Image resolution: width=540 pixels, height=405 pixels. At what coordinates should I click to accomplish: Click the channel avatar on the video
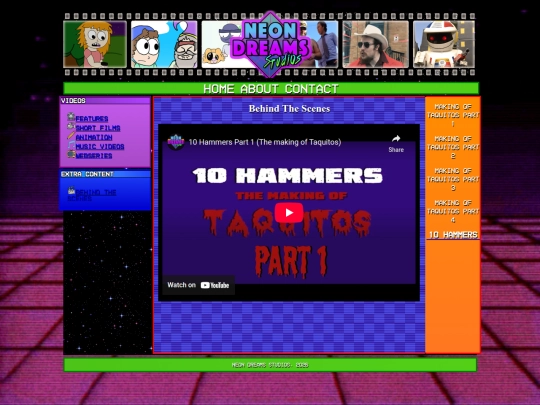[176, 142]
